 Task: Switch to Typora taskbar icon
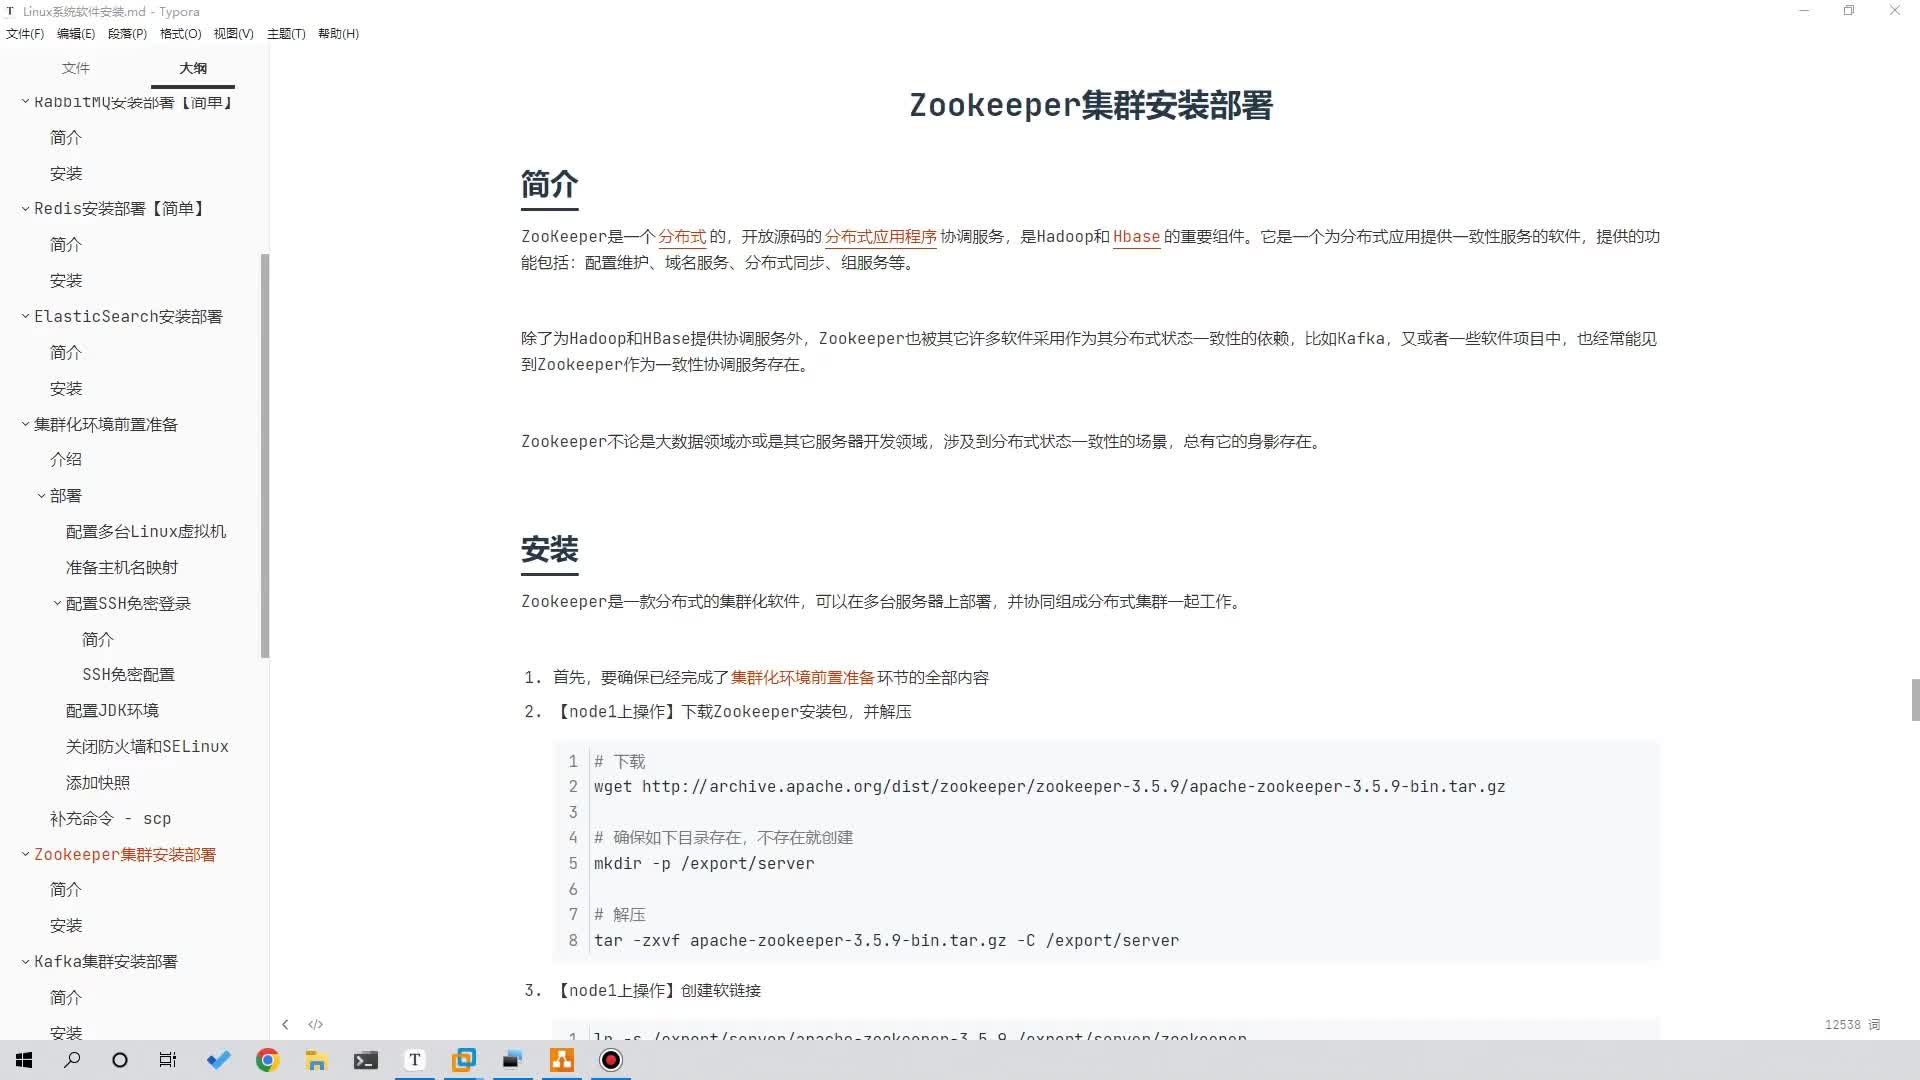415,1060
